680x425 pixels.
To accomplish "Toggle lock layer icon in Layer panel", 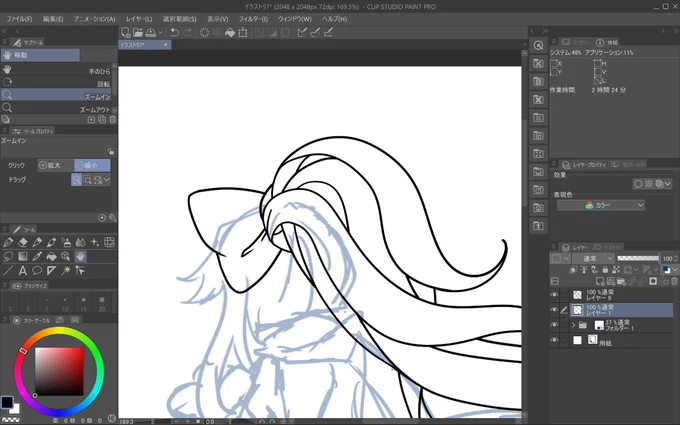I will [x=605, y=270].
